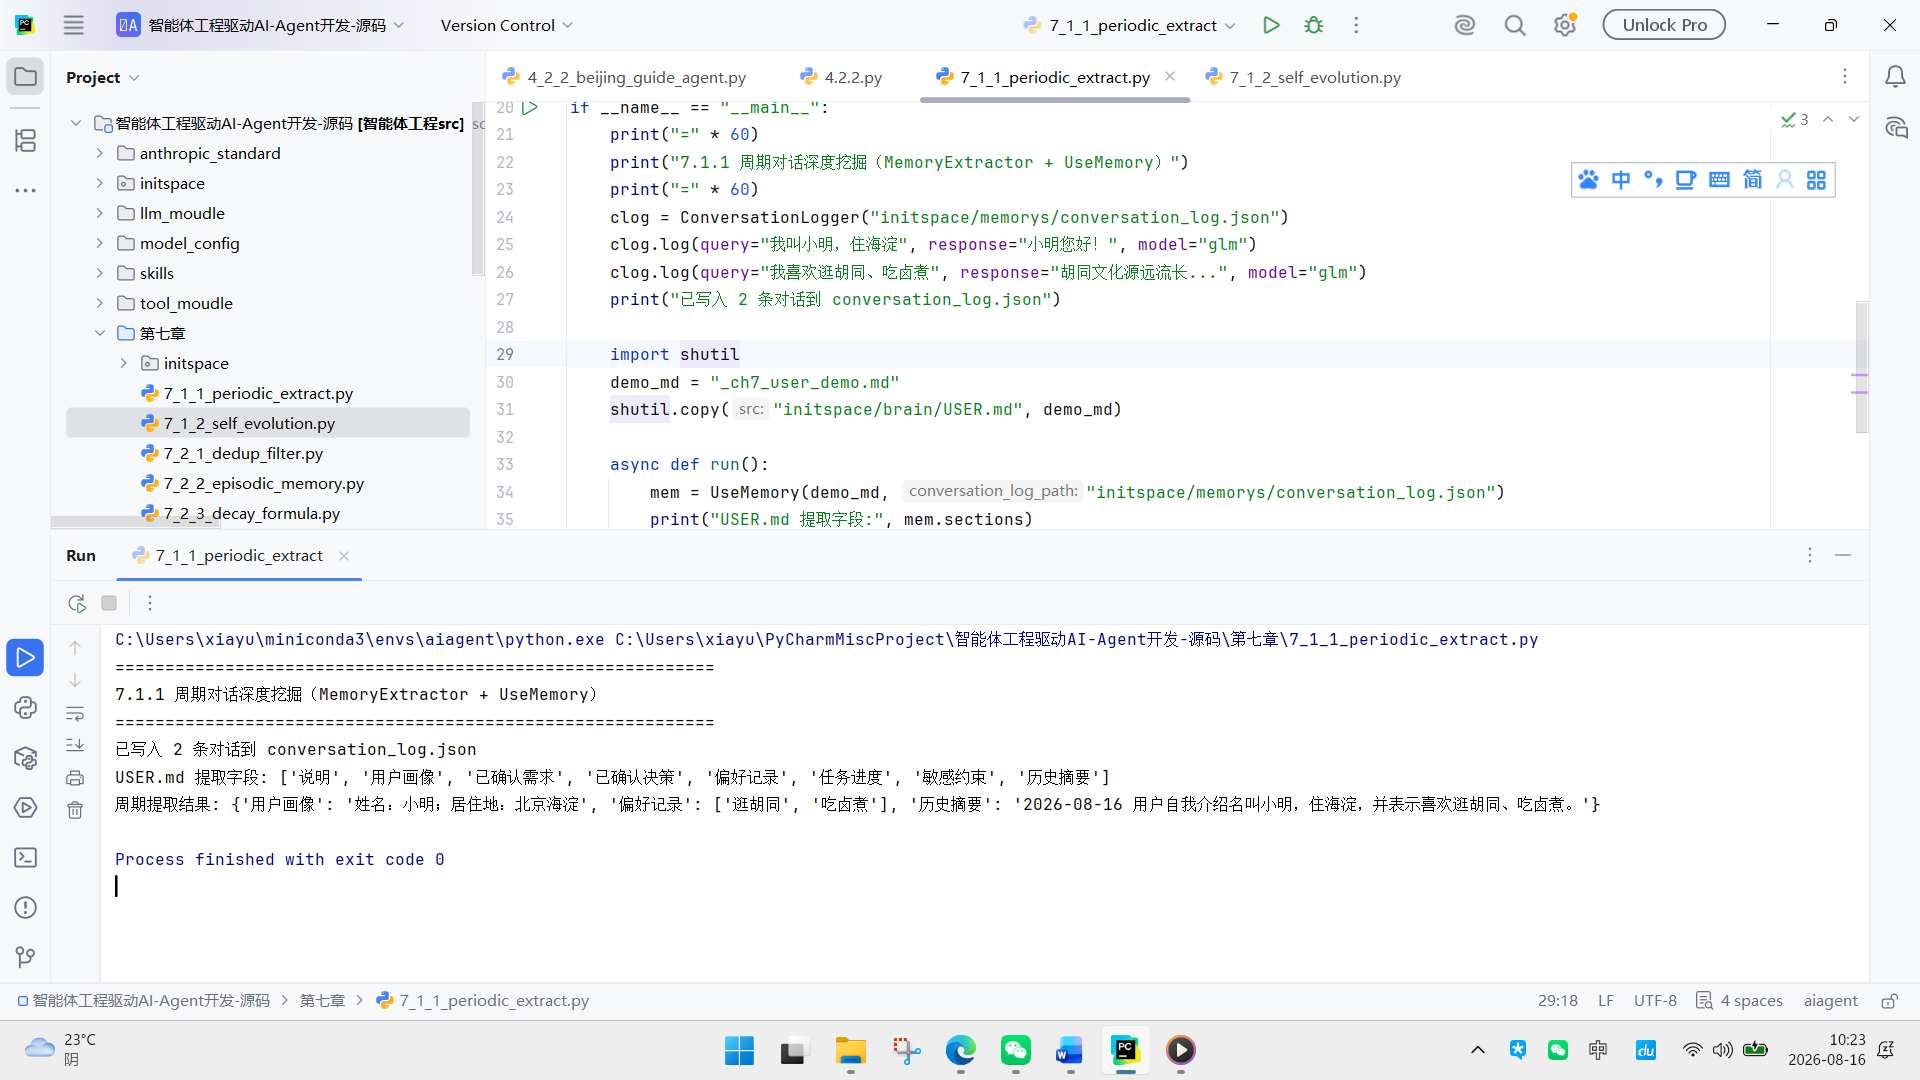
Task: Toggle punctuation mode in IME toolbar
Action: [x=1653, y=180]
